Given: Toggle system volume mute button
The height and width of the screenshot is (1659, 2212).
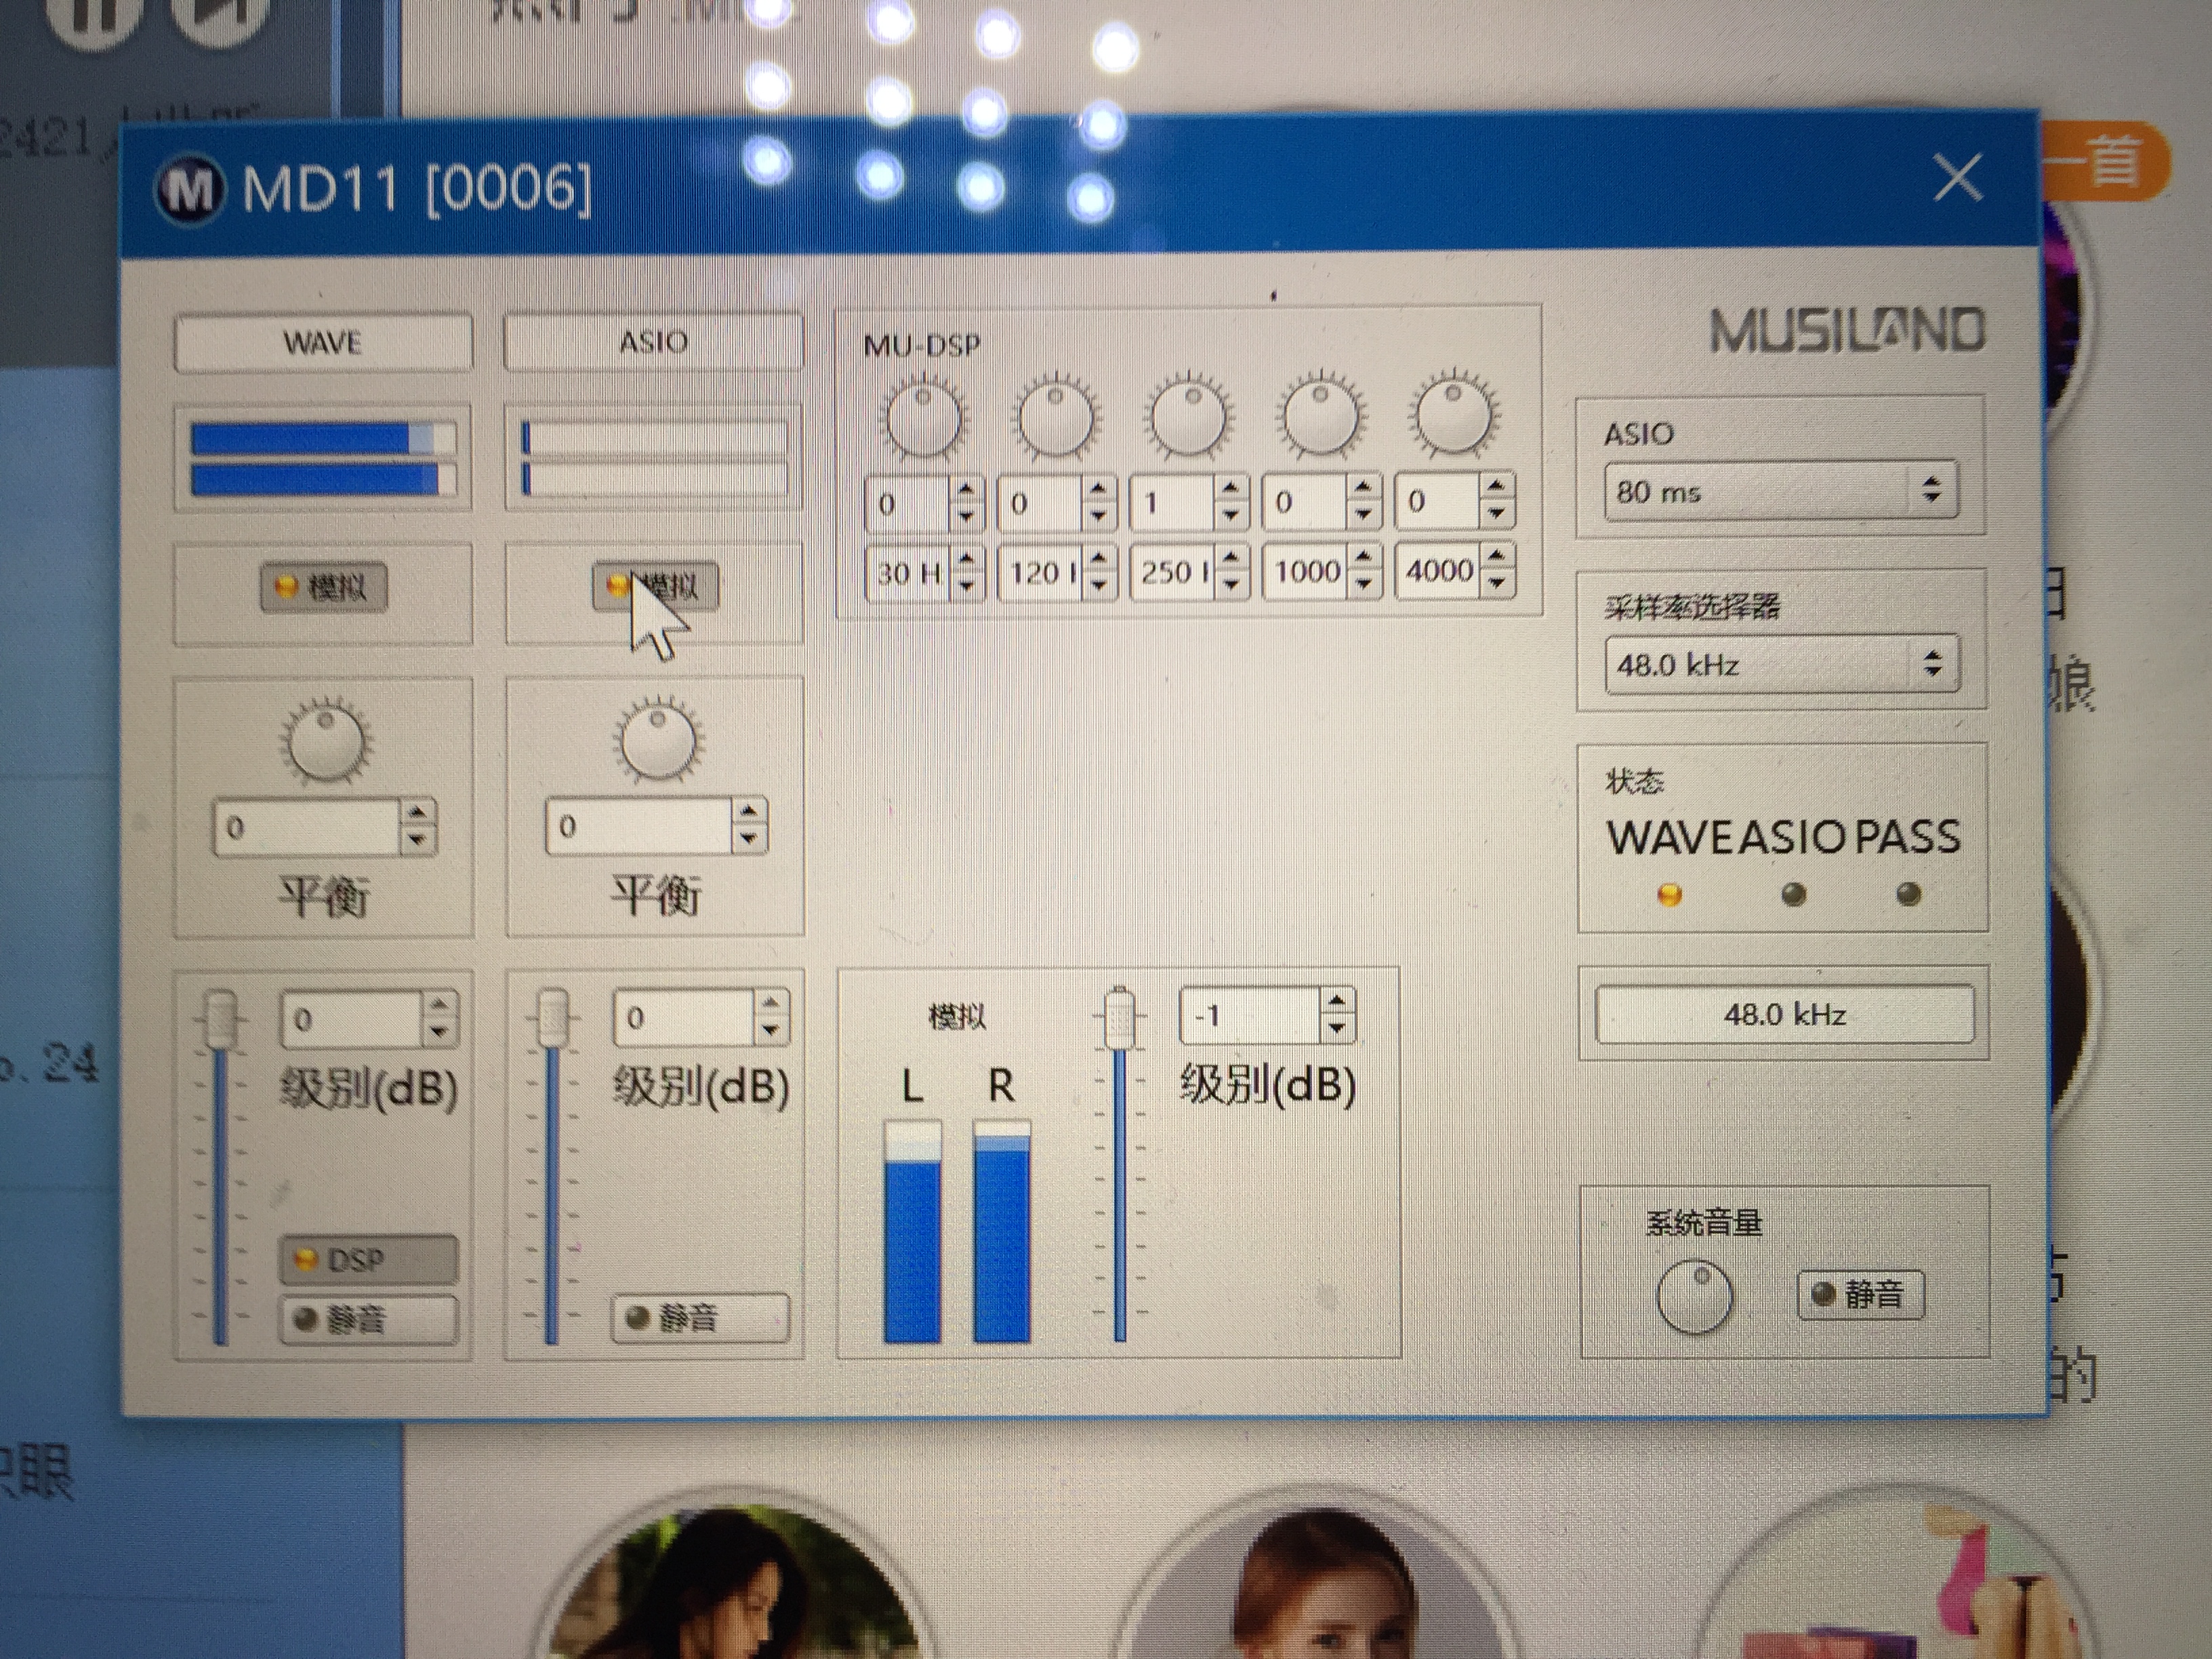Looking at the screenshot, I should tap(1860, 1295).
